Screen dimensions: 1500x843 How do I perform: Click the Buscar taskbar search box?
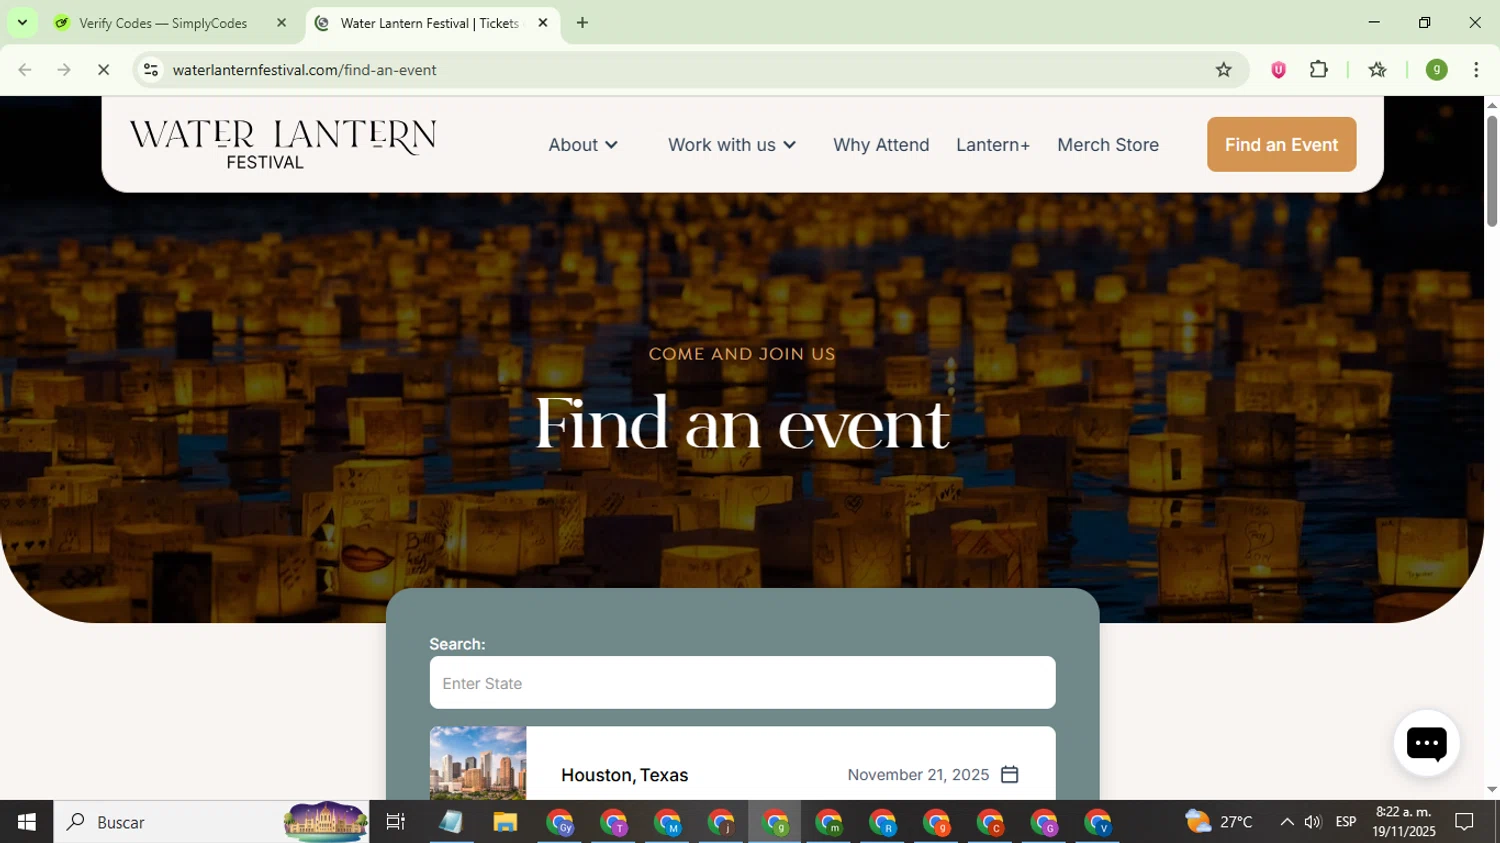click(x=211, y=822)
